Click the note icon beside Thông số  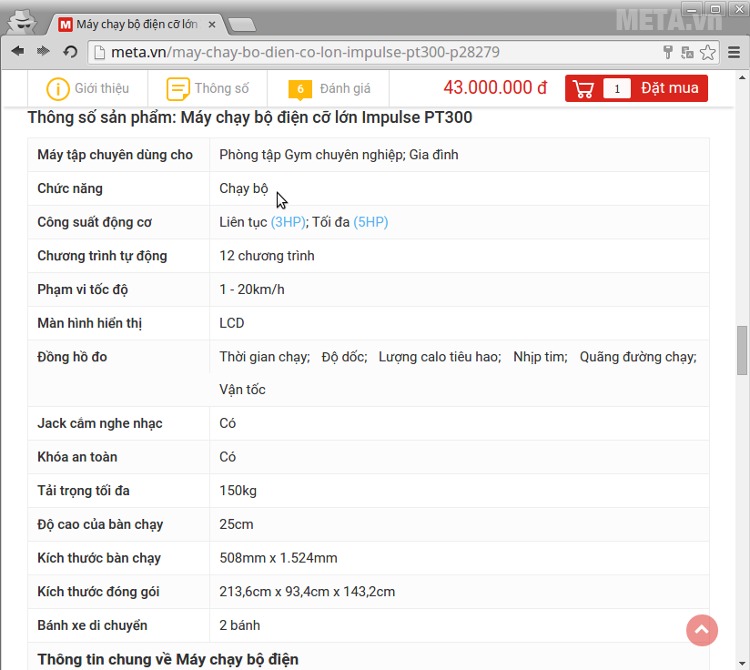[177, 89]
